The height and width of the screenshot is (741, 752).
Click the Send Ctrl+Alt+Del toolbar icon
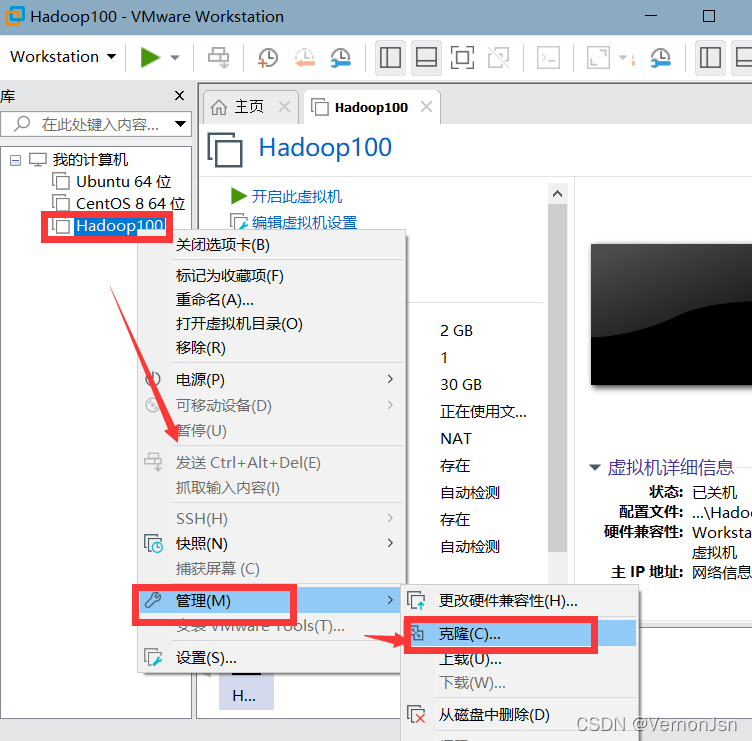pyautogui.click(x=218, y=58)
